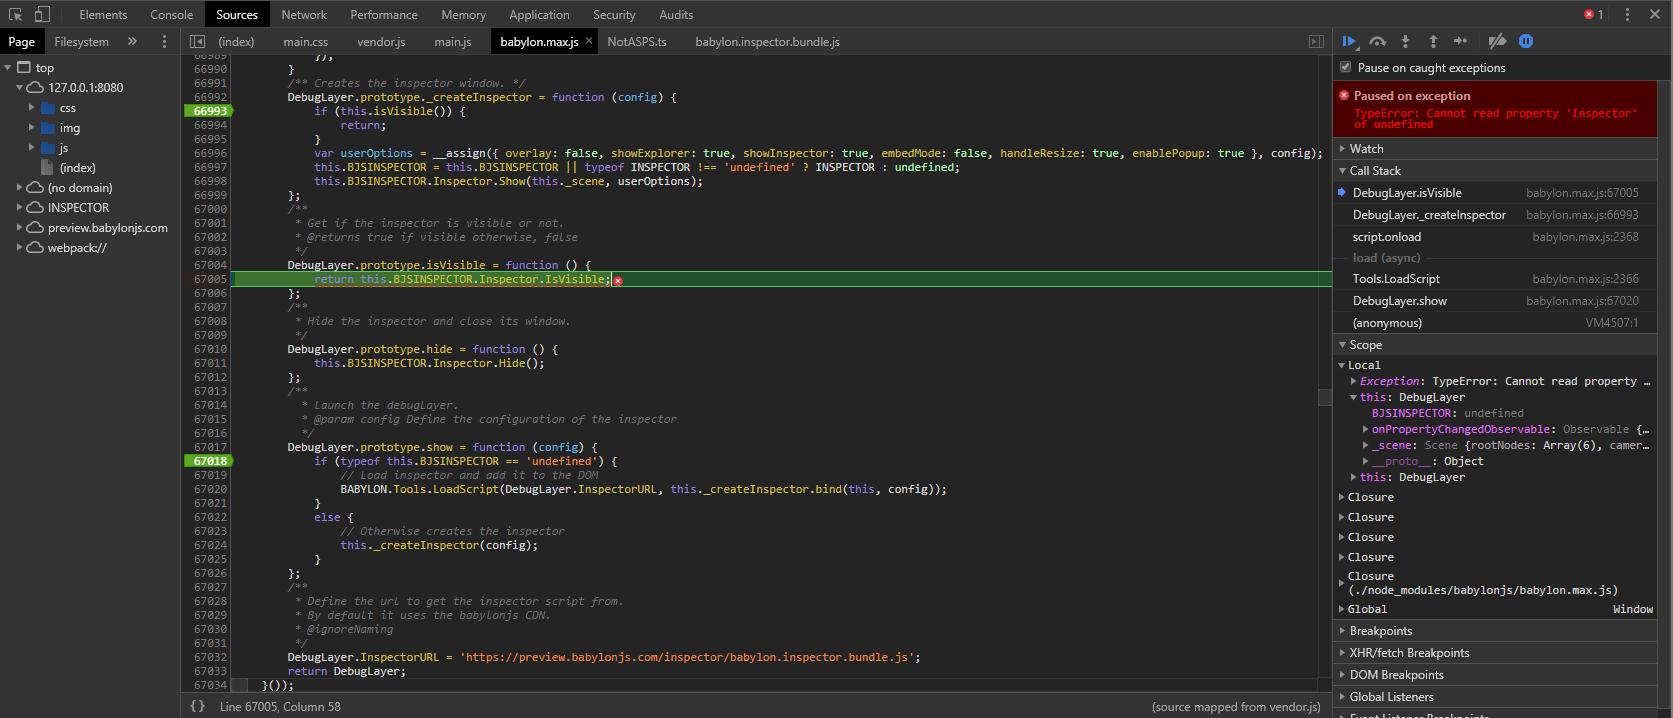Open the Security panel
This screenshot has width=1673, height=718.
pyautogui.click(x=614, y=15)
